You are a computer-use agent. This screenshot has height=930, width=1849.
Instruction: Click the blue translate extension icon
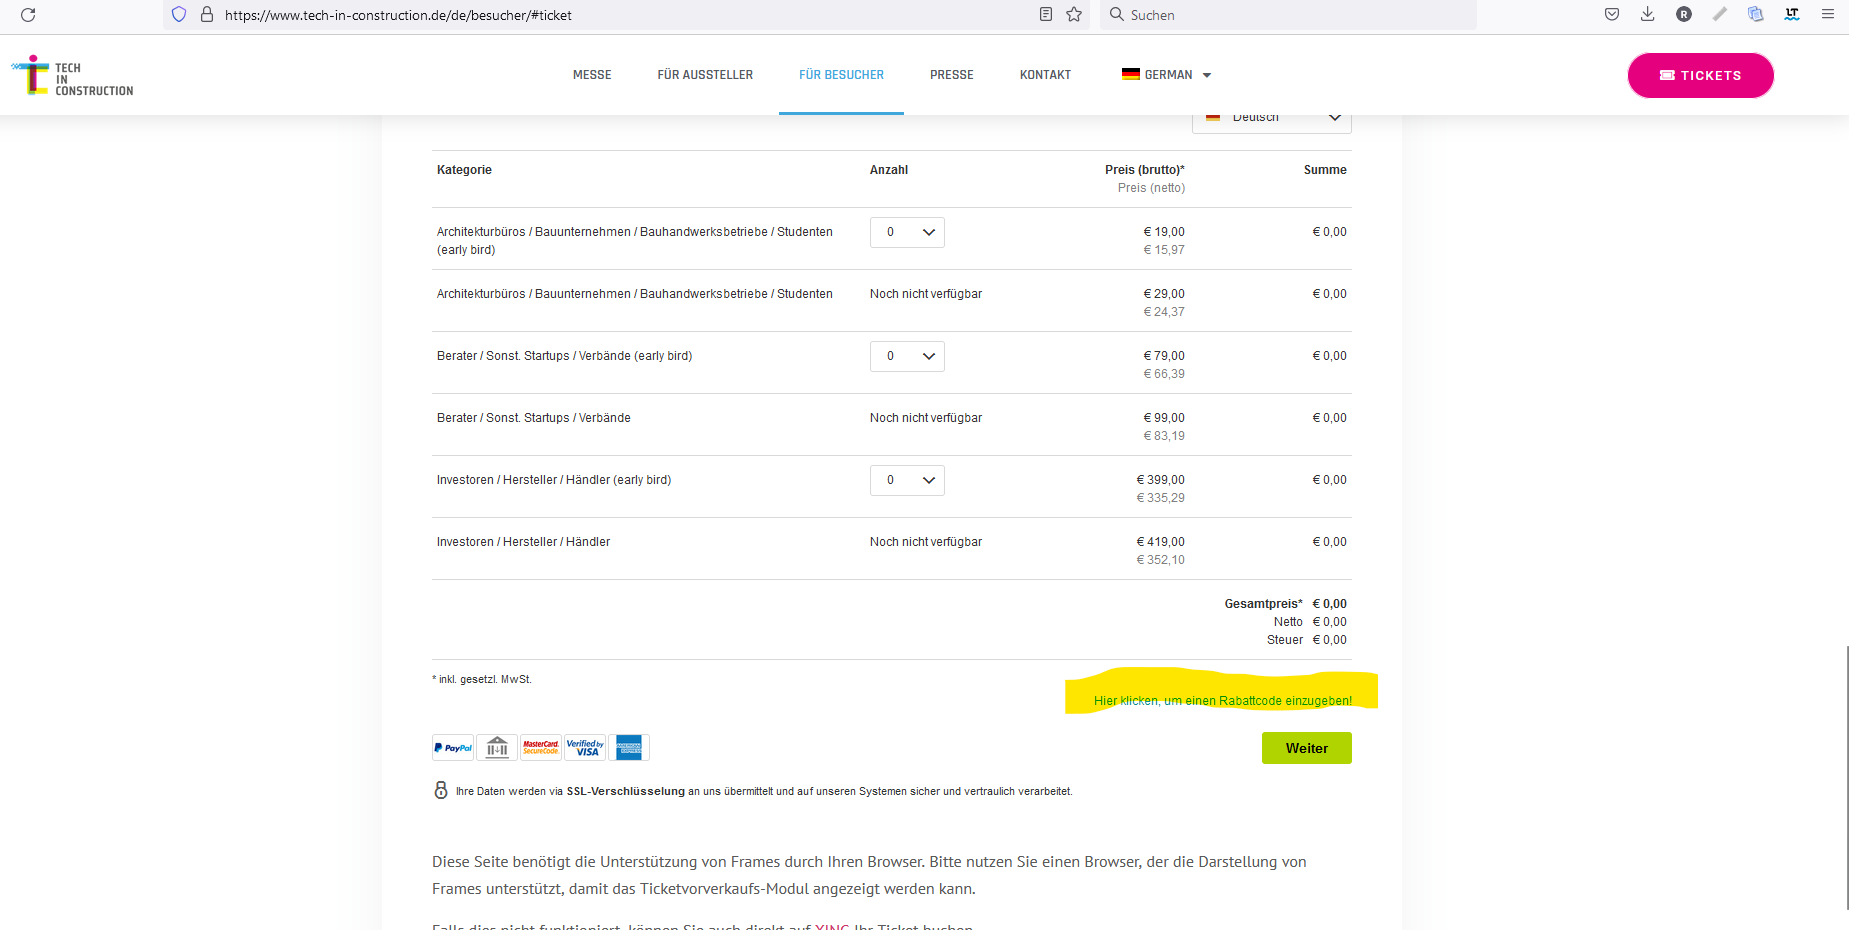[1755, 14]
